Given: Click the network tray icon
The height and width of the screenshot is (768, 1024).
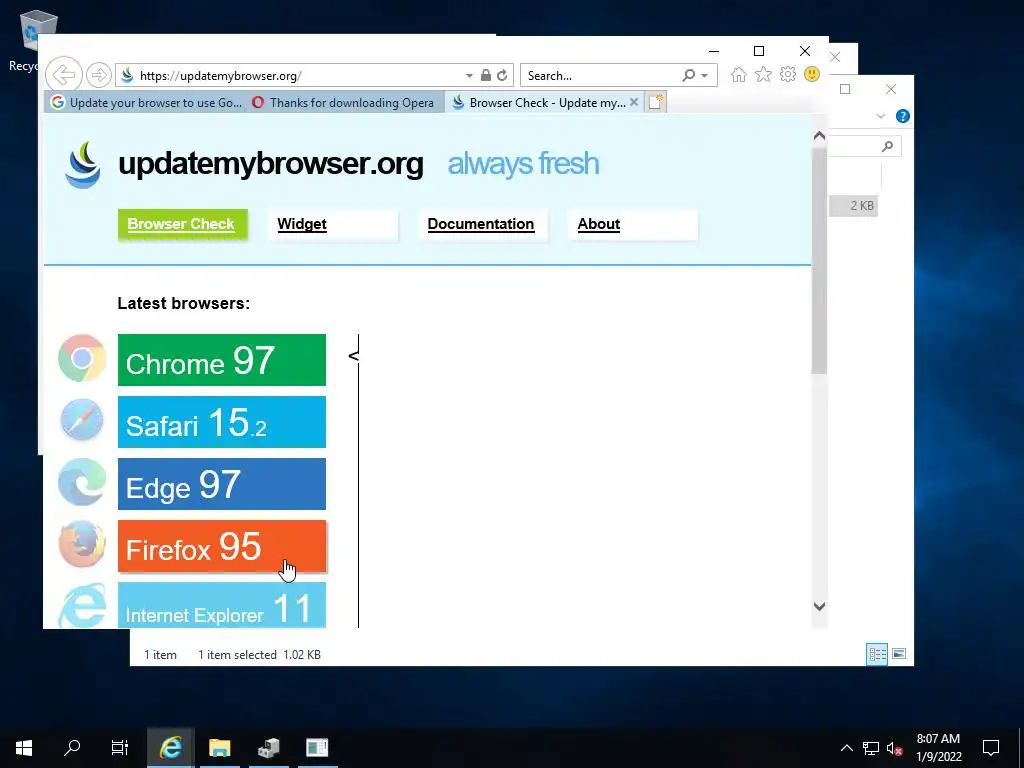Looking at the screenshot, I should 871,748.
